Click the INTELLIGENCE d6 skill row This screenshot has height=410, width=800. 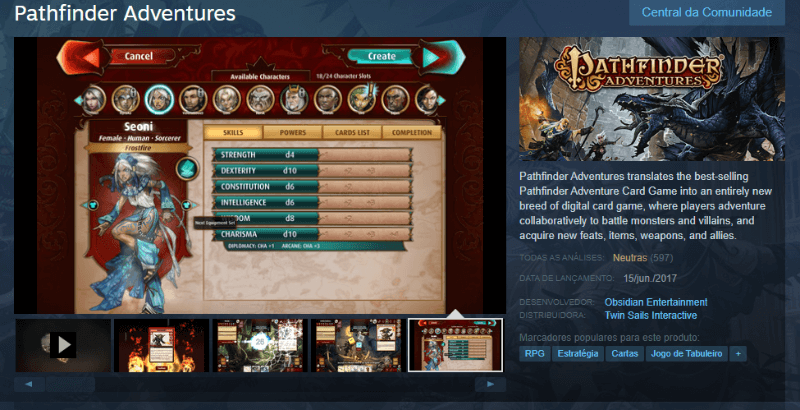313,202
